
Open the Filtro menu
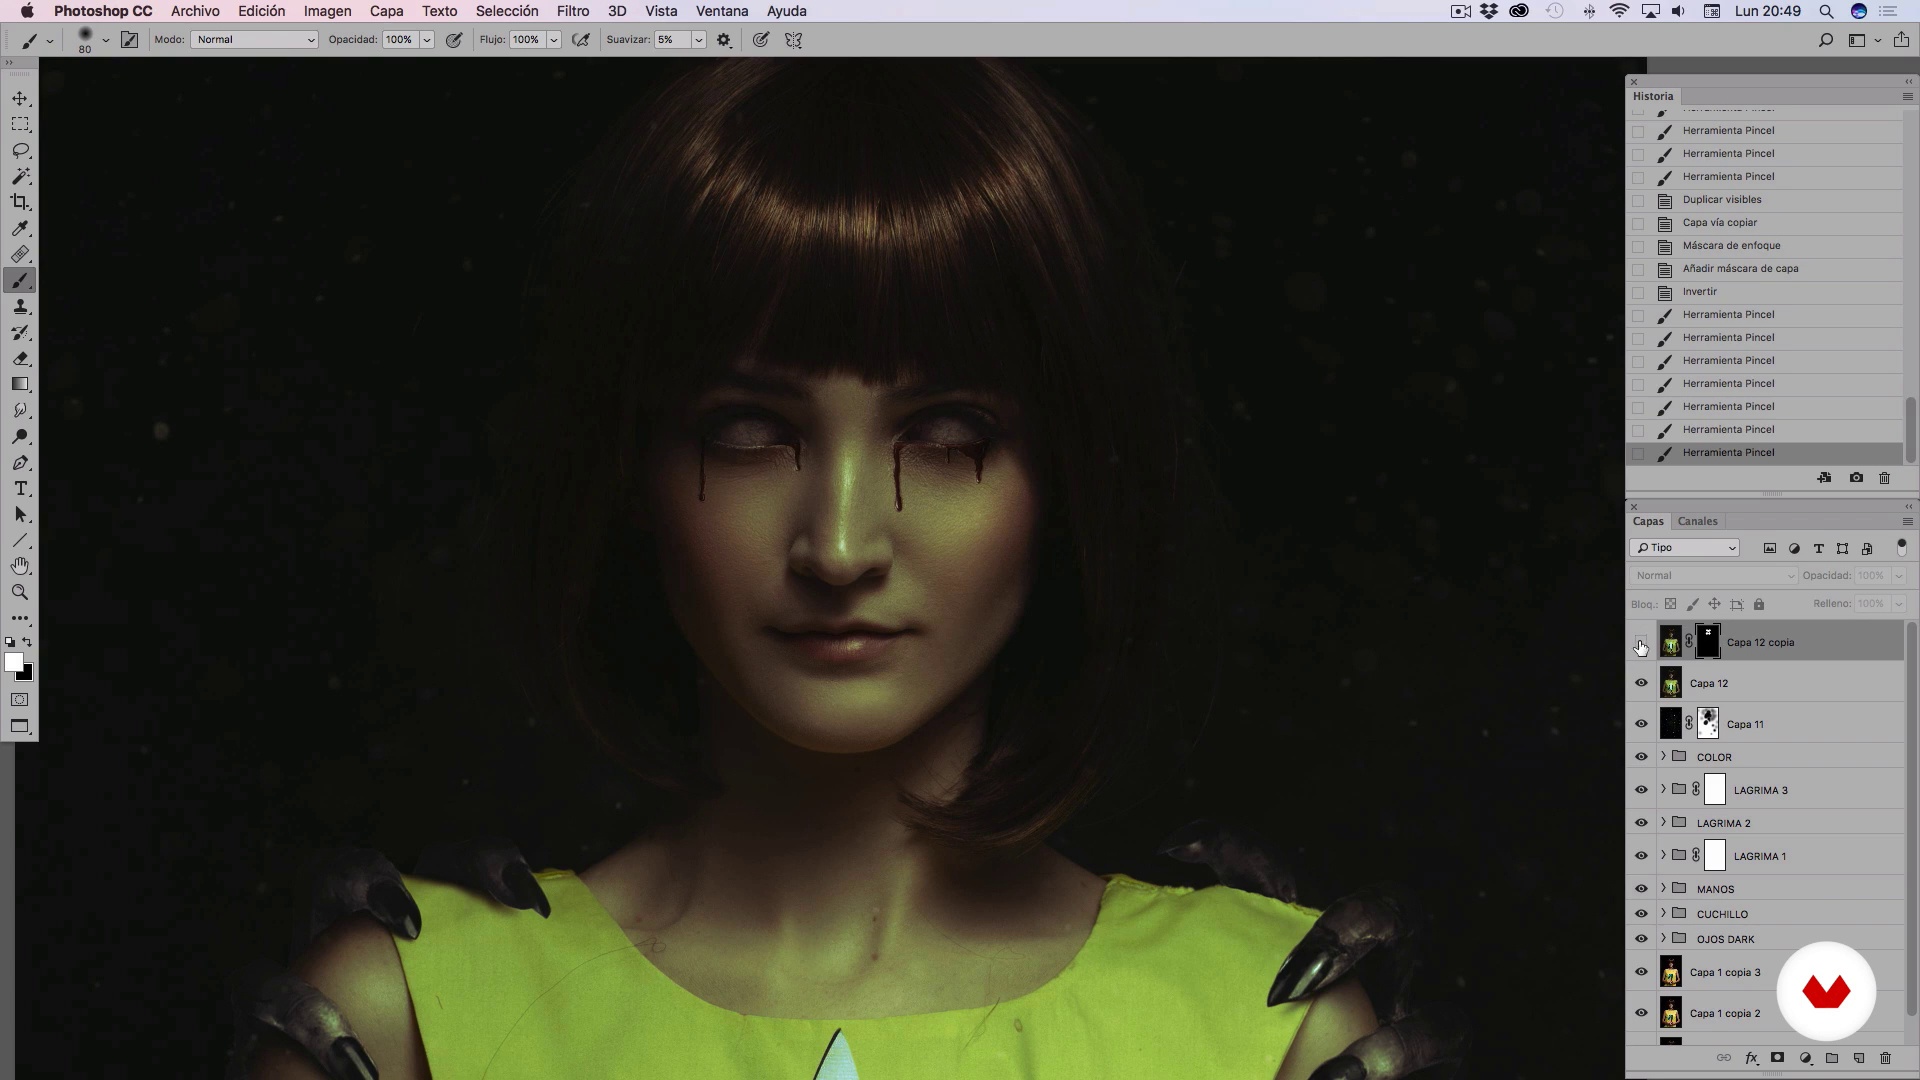tap(573, 11)
